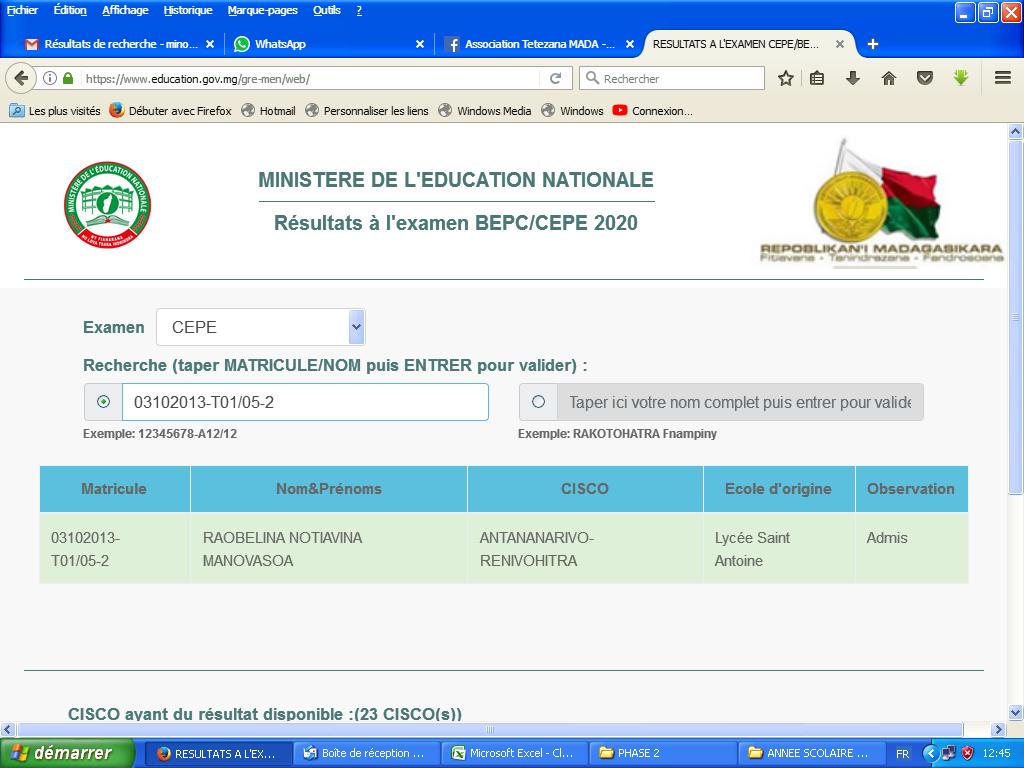The image size is (1024, 768).
Task: Go to the Firefox home page
Action: pos(888,78)
